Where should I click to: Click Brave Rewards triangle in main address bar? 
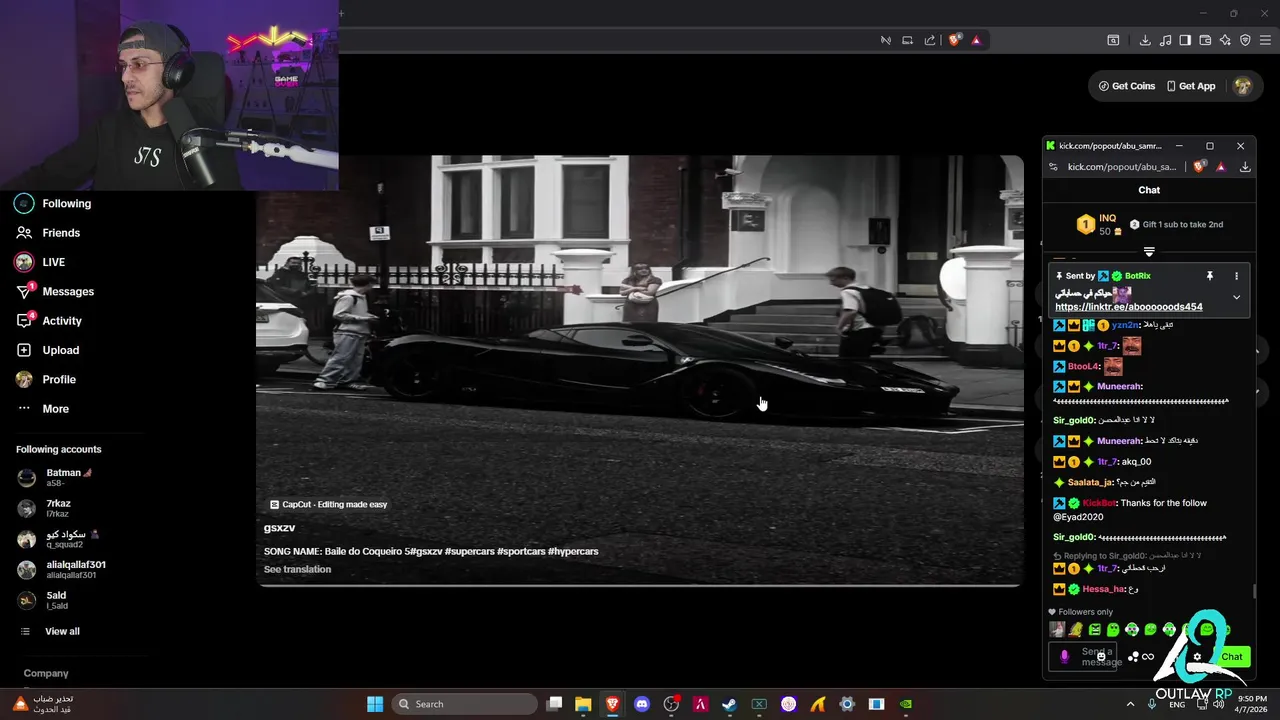coord(976,40)
